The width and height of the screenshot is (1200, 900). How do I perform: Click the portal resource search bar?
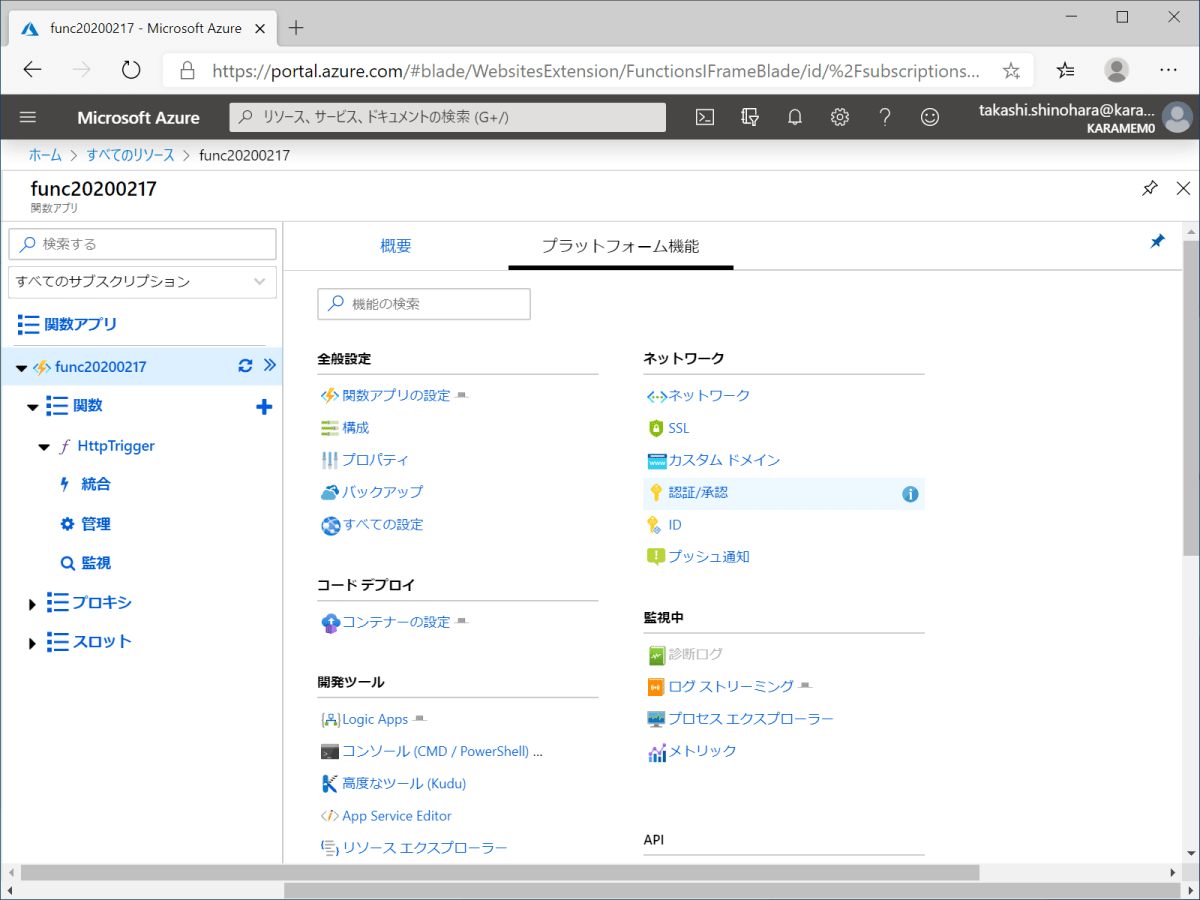pos(448,117)
